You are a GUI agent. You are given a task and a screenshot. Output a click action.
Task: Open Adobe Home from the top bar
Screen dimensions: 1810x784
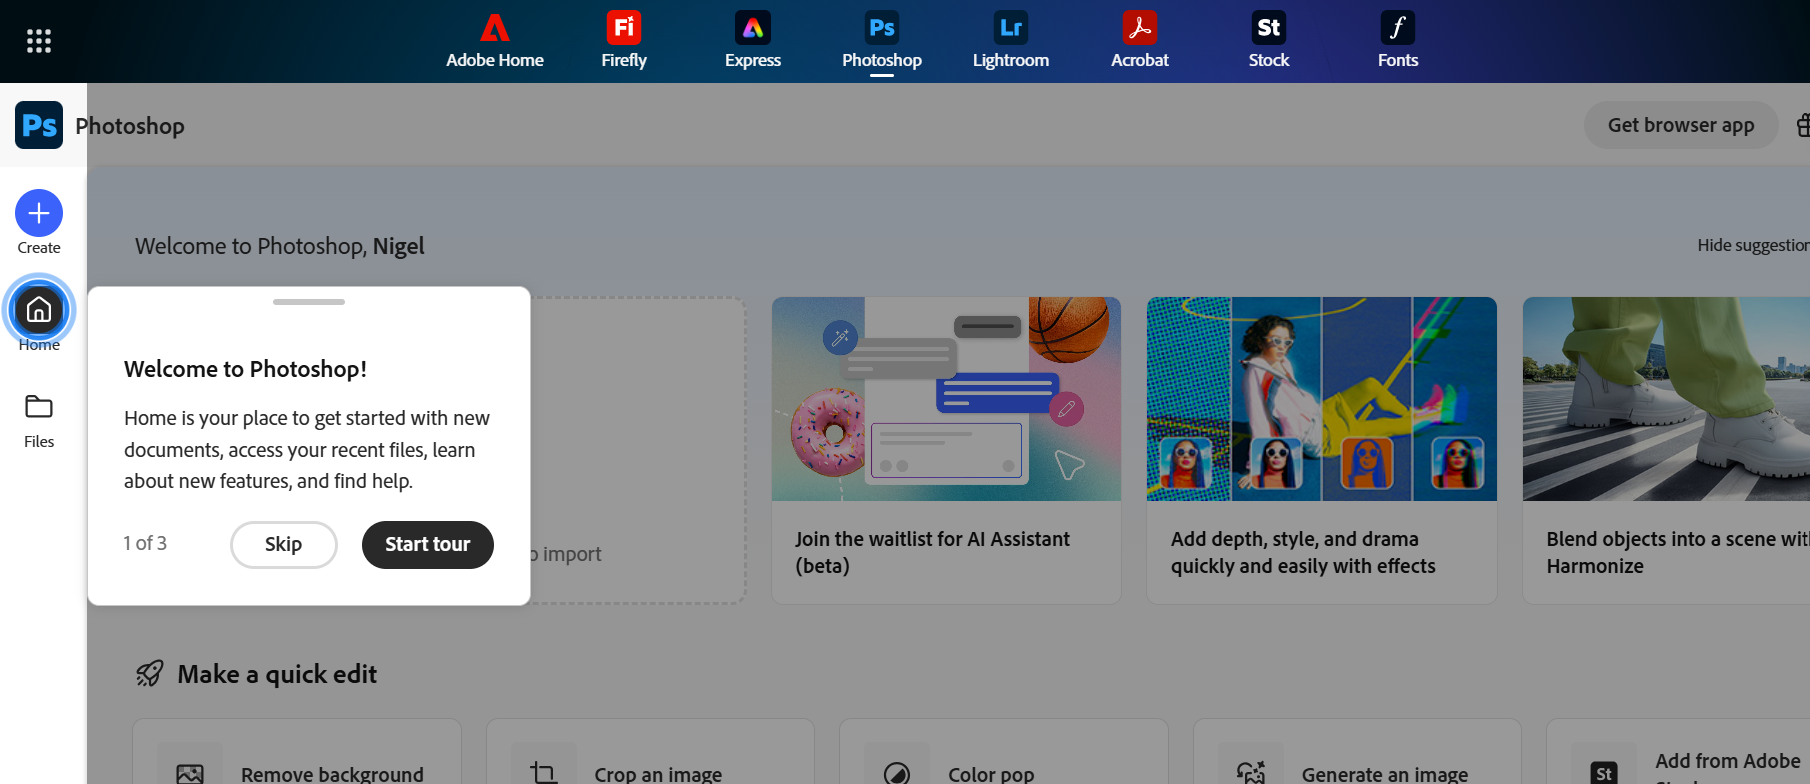494,41
